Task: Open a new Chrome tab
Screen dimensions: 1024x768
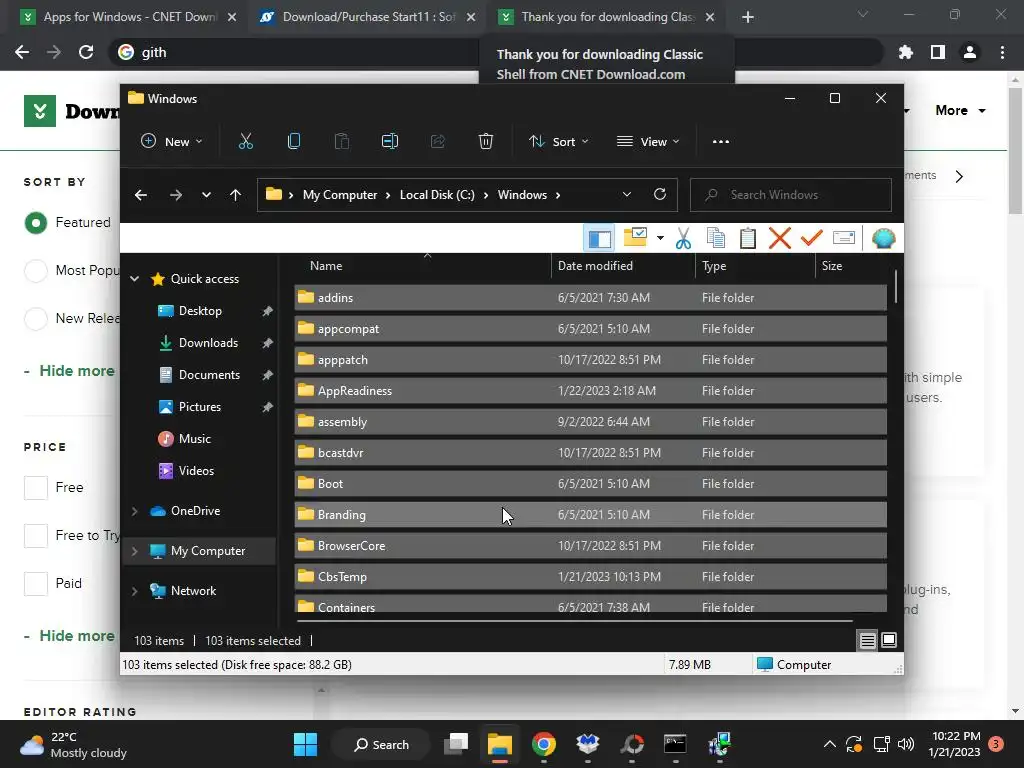Action: click(x=748, y=17)
